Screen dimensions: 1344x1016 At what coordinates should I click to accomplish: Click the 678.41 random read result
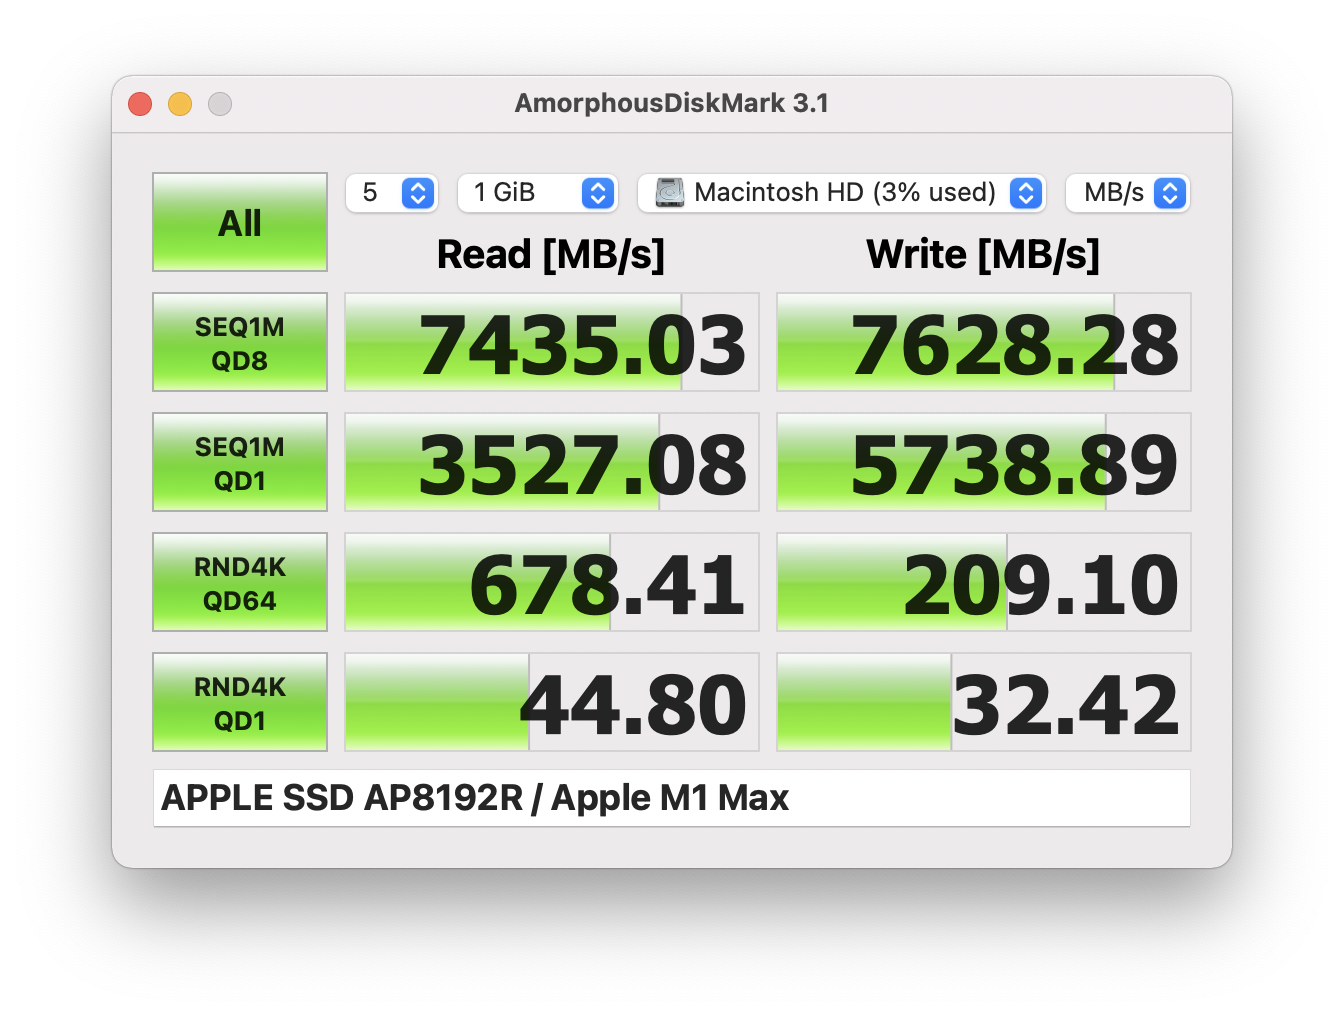(552, 582)
